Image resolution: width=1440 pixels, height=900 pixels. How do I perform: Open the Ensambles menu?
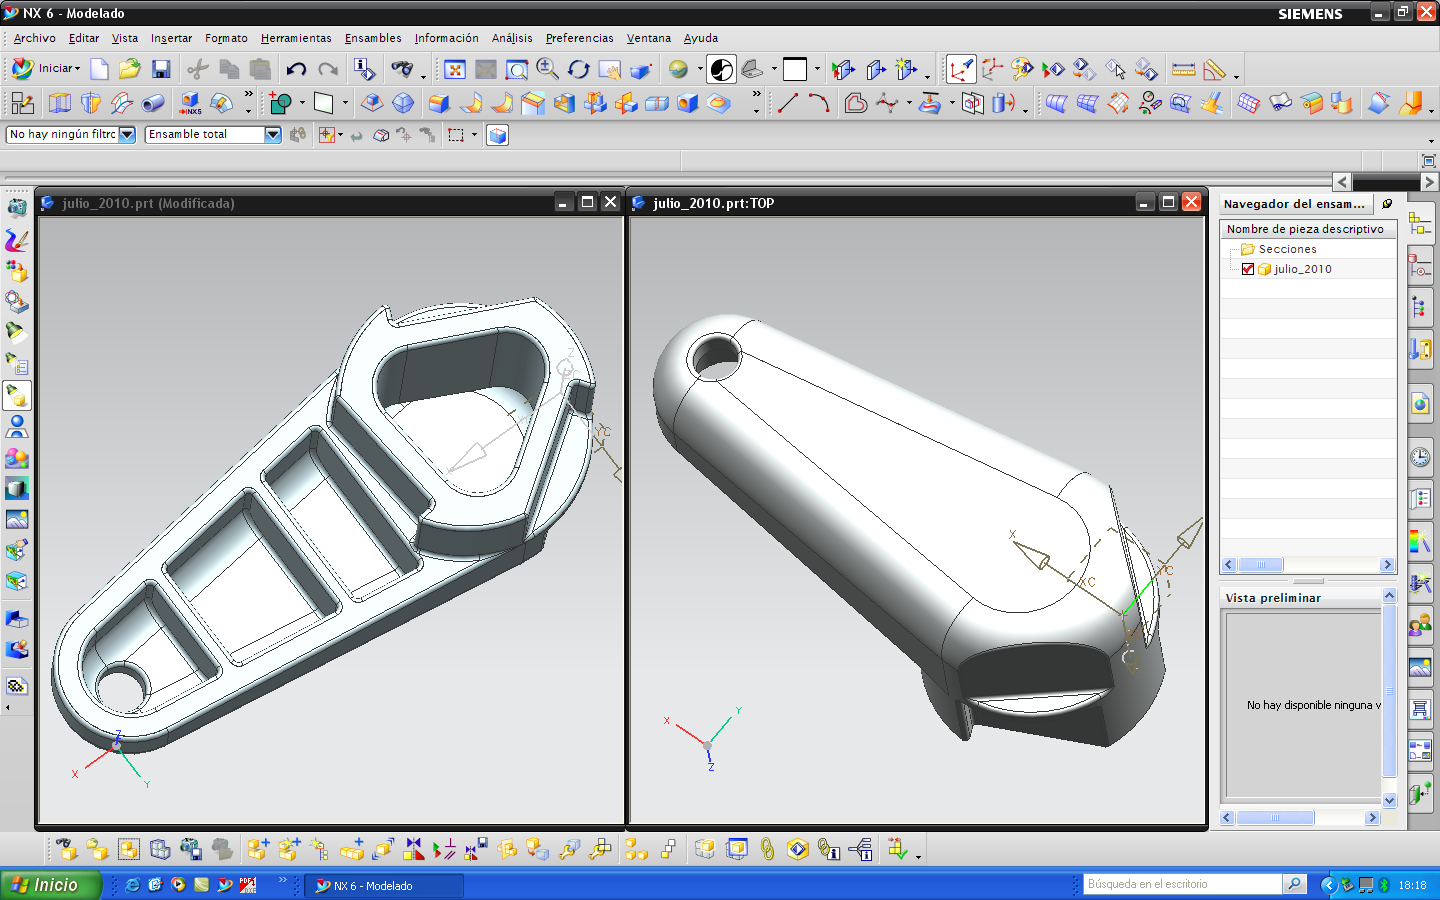click(x=373, y=38)
